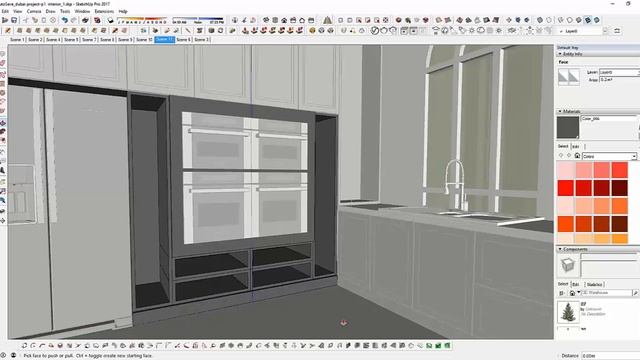The image size is (640, 360).
Task: Switch to Iso standard view icon
Action: (x=266, y=20)
